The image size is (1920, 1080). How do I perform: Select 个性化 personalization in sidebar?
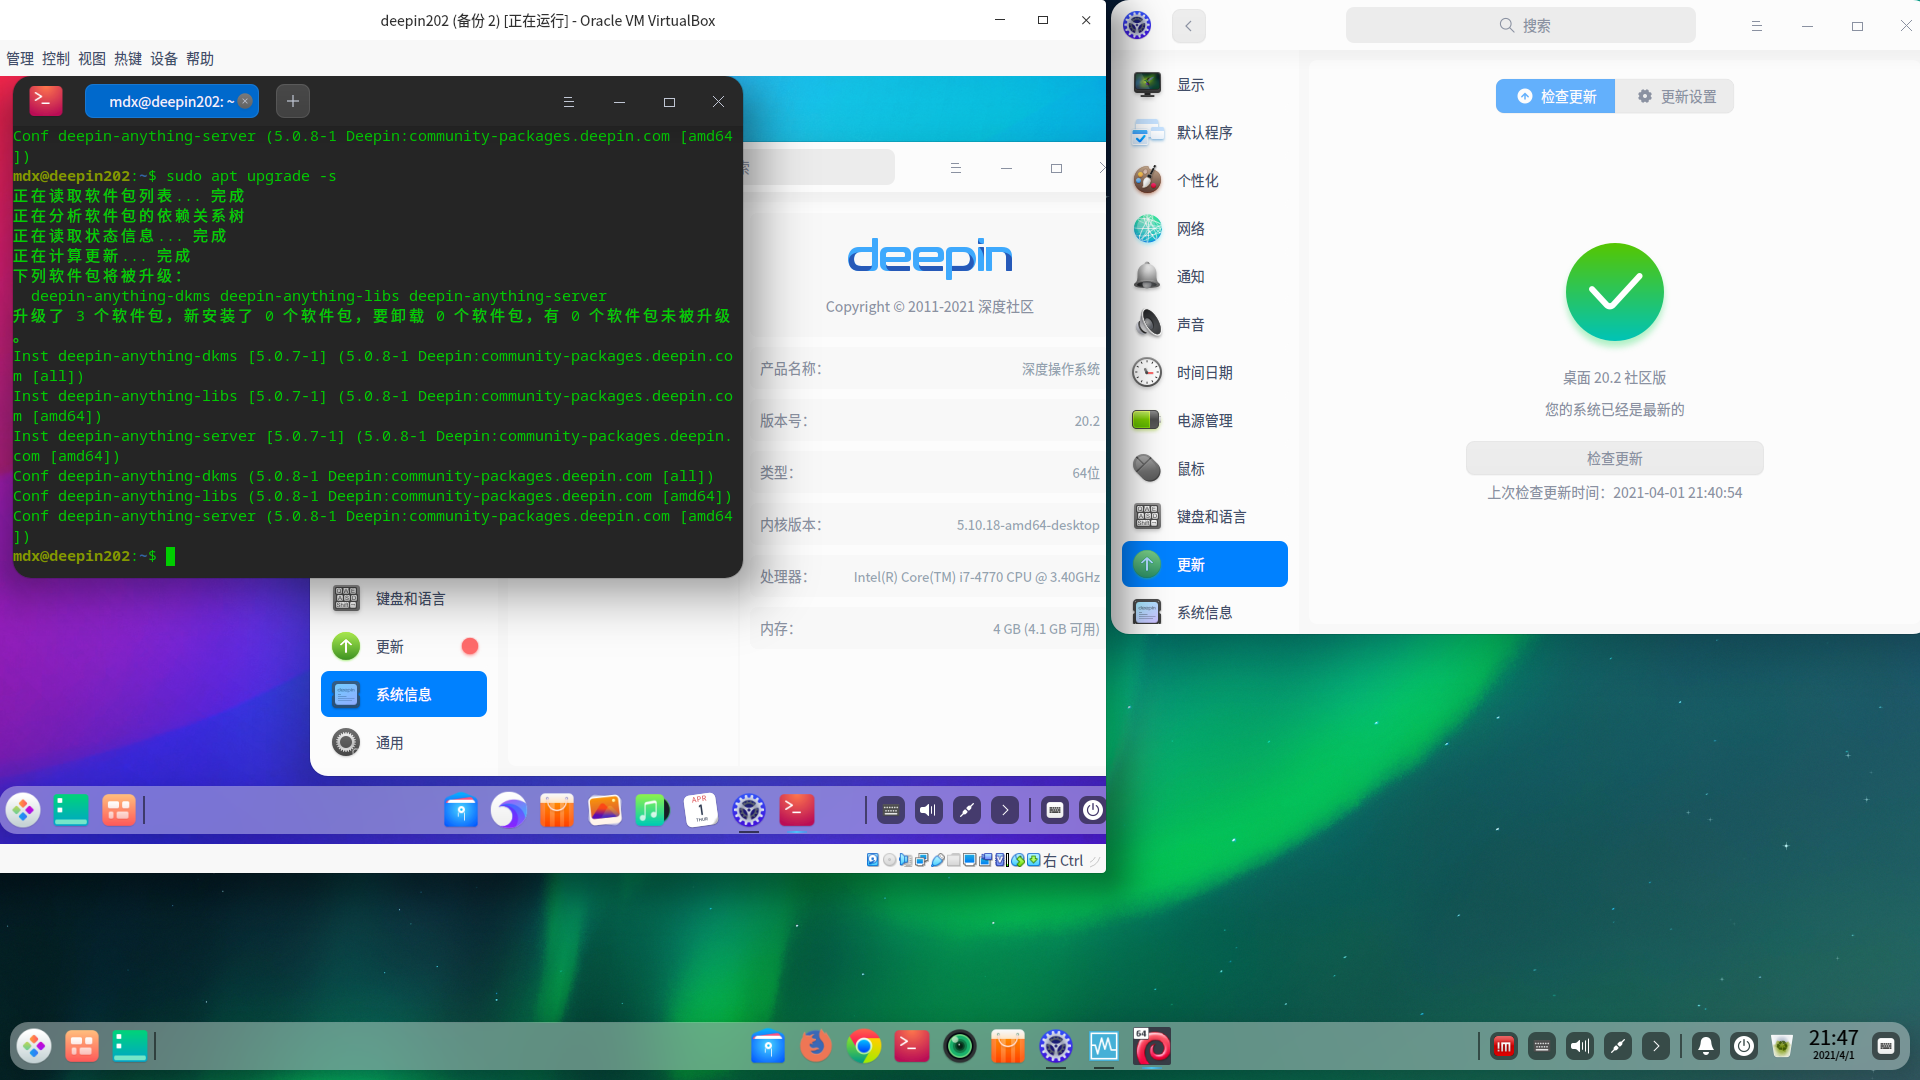(x=1197, y=181)
